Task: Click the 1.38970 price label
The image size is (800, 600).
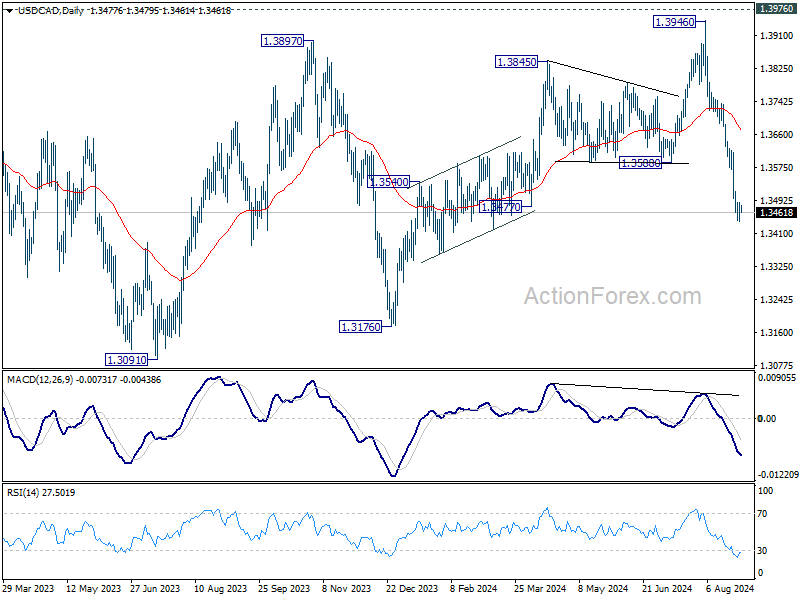Action: (282, 41)
